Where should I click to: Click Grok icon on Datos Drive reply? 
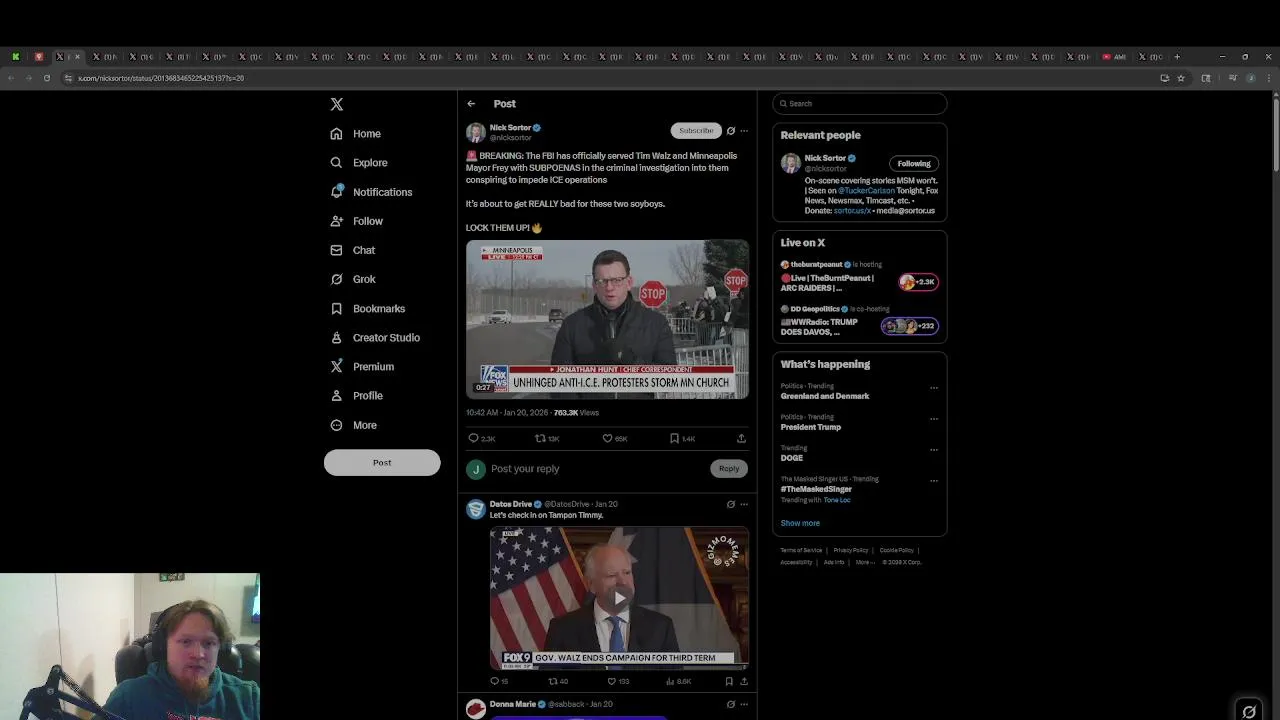tap(731, 505)
